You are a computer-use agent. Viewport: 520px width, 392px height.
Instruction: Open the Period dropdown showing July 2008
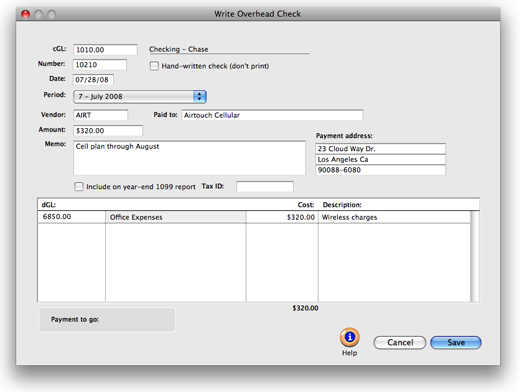[140, 97]
